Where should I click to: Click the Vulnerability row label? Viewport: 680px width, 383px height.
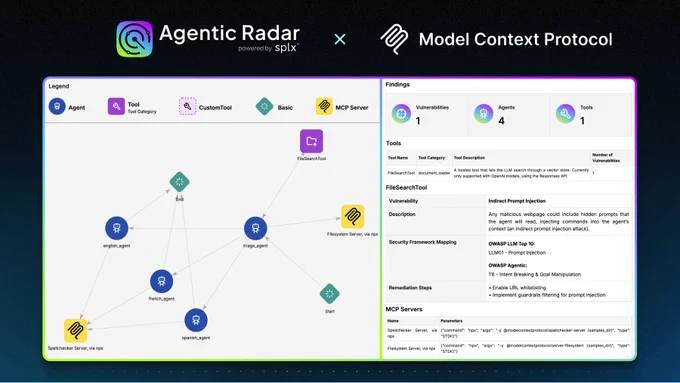(x=403, y=201)
